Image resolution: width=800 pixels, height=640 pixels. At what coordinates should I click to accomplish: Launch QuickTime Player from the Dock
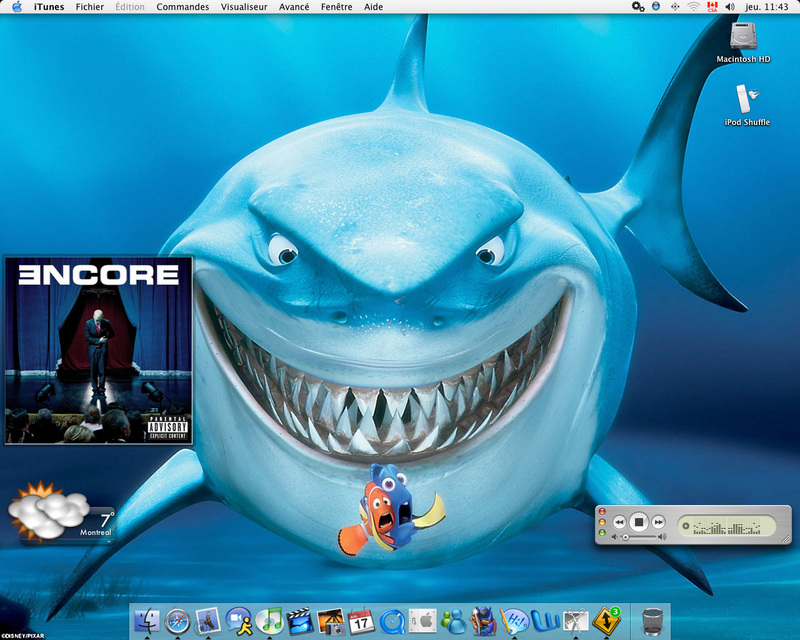click(392, 622)
